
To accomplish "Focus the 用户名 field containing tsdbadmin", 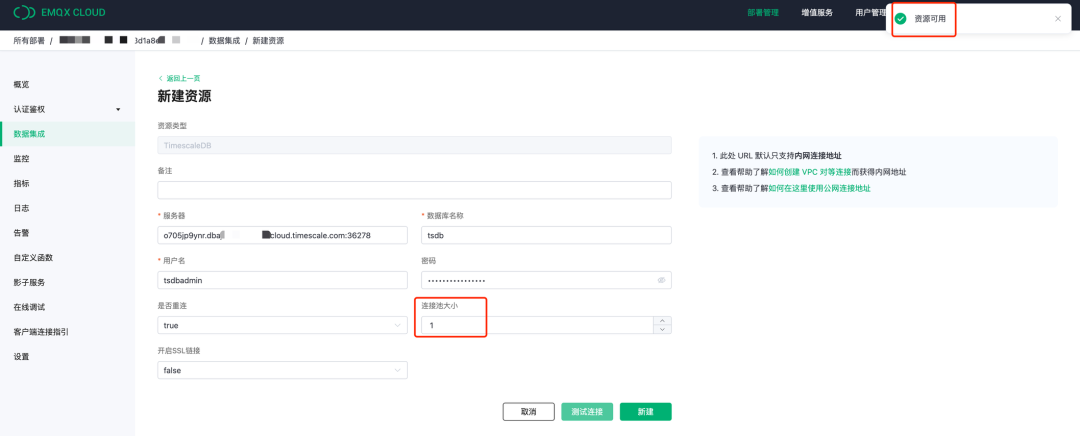I will [282, 280].
